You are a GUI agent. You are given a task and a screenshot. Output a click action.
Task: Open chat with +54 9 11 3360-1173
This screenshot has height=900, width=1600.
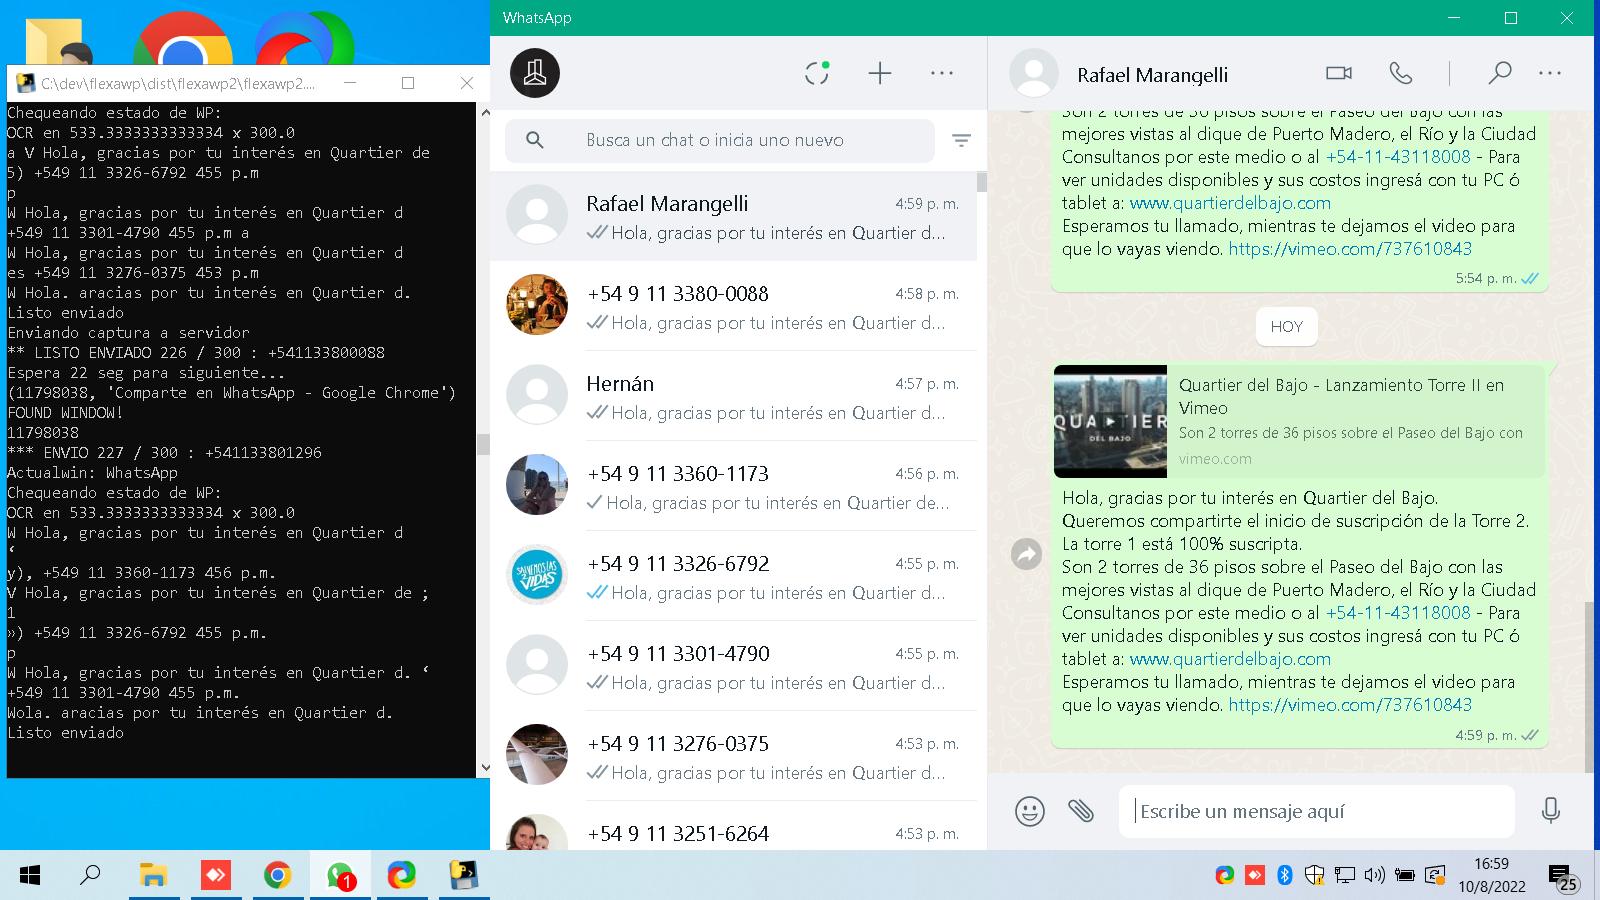pos(733,486)
